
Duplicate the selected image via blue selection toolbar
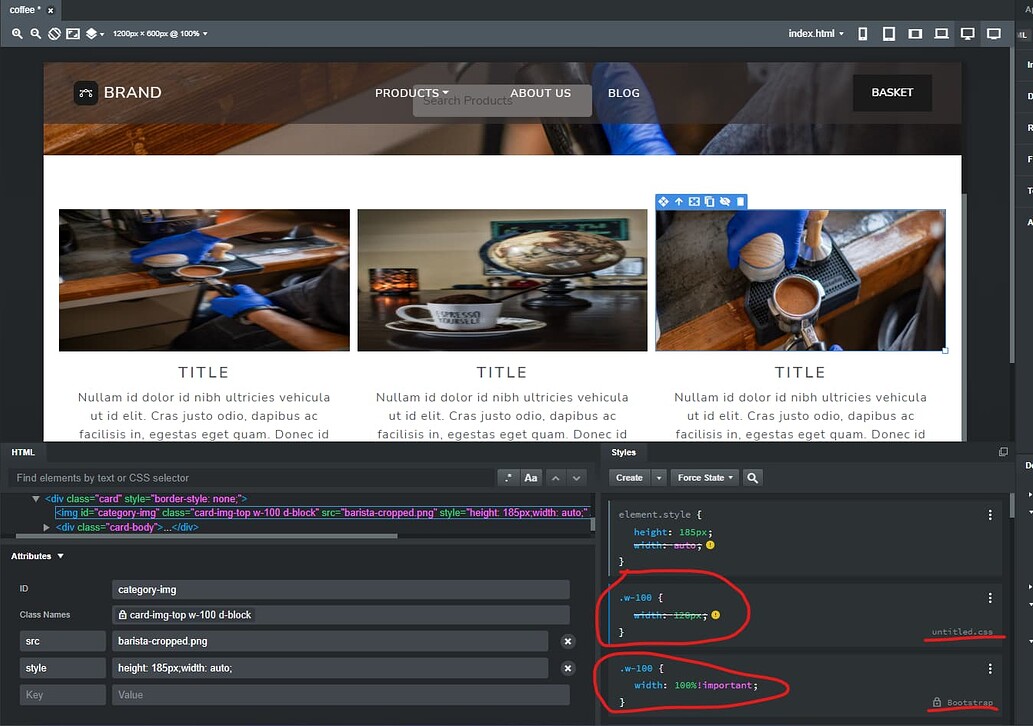point(709,201)
